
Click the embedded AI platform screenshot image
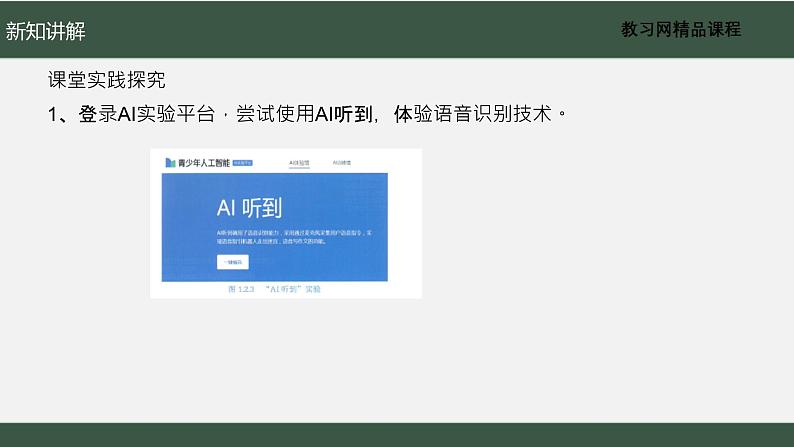click(x=285, y=223)
